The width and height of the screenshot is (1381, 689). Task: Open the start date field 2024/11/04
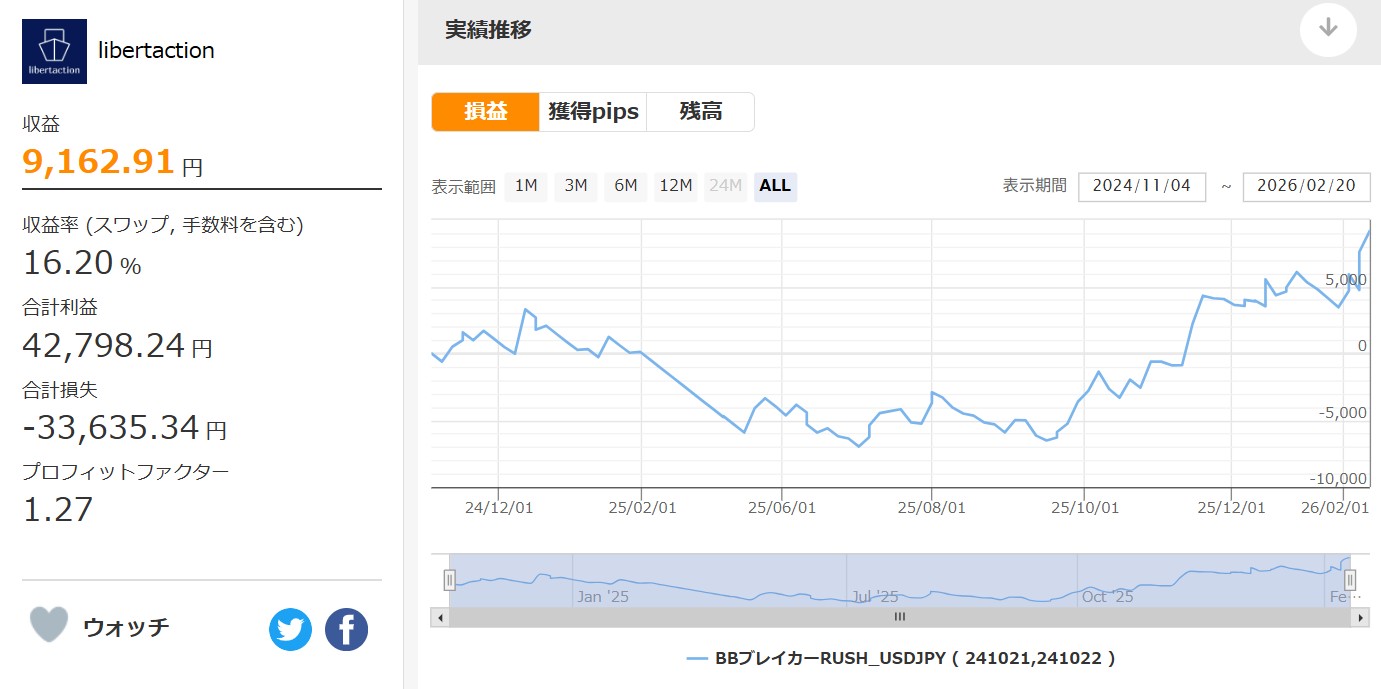click(1141, 186)
